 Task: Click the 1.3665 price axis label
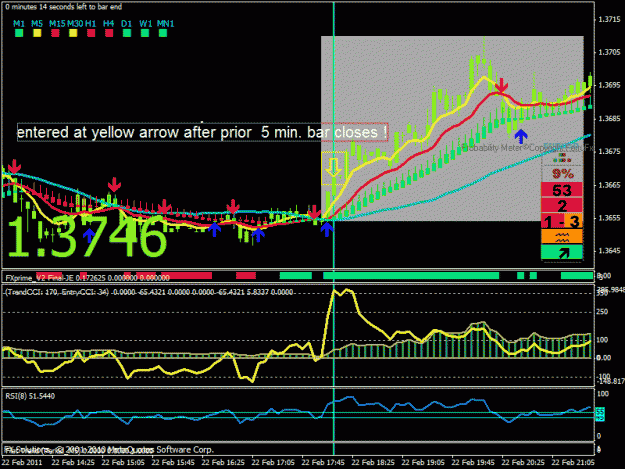coord(609,185)
